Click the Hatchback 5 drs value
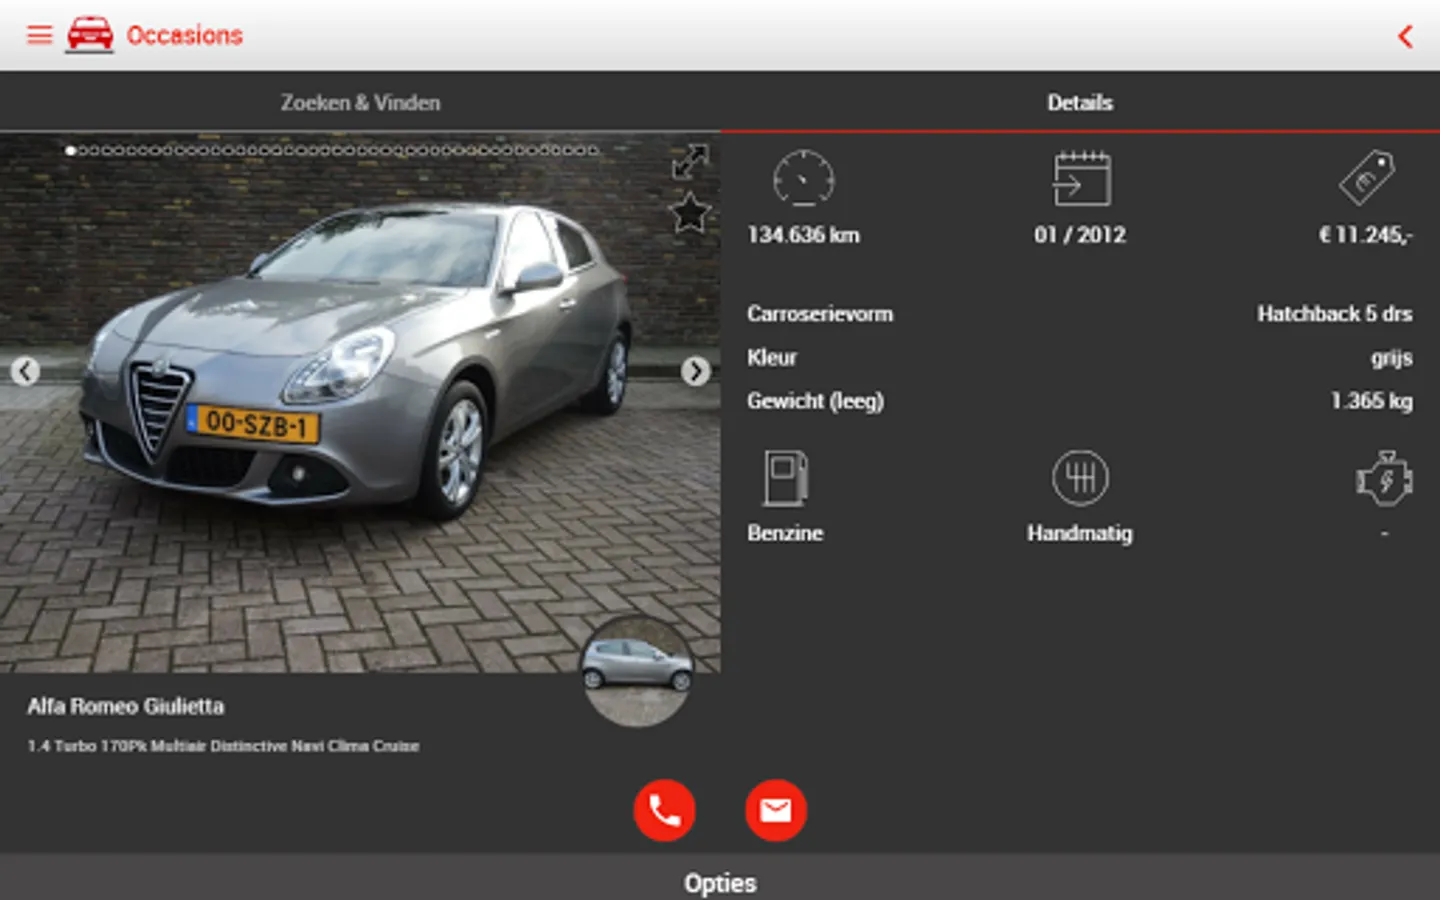1440x900 pixels. pyautogui.click(x=1335, y=314)
